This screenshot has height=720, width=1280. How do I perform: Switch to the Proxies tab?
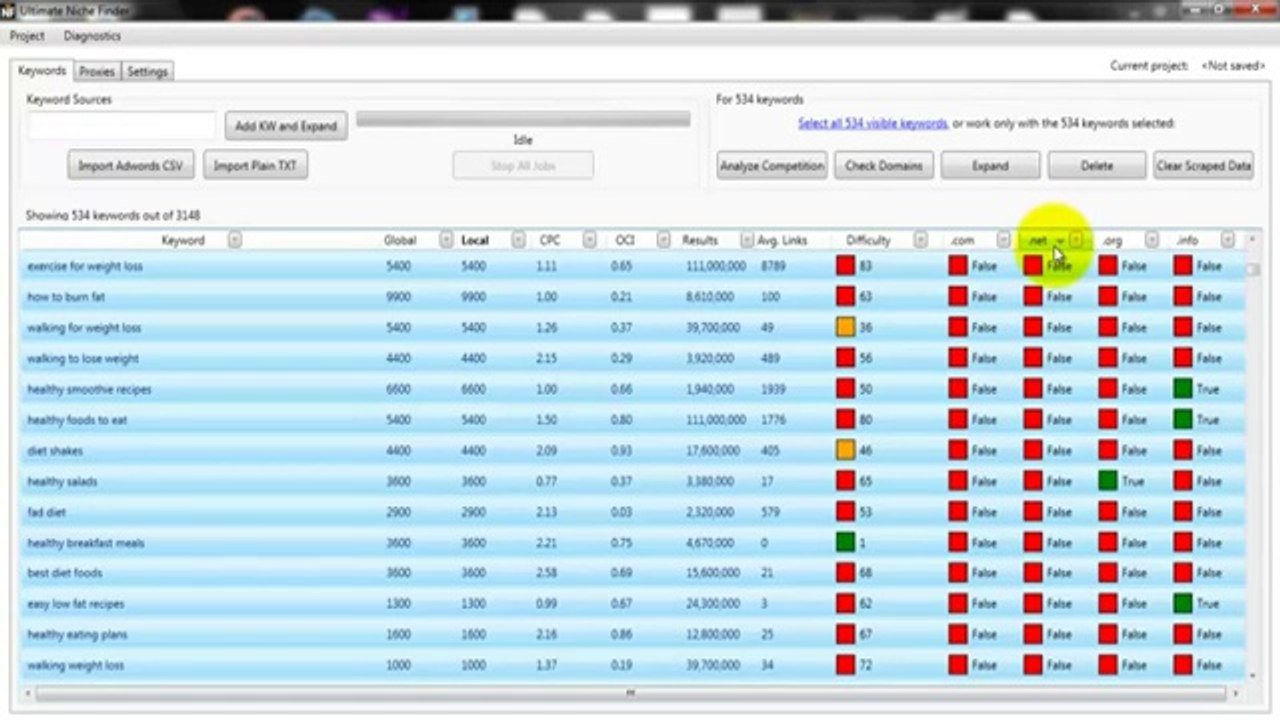point(97,72)
